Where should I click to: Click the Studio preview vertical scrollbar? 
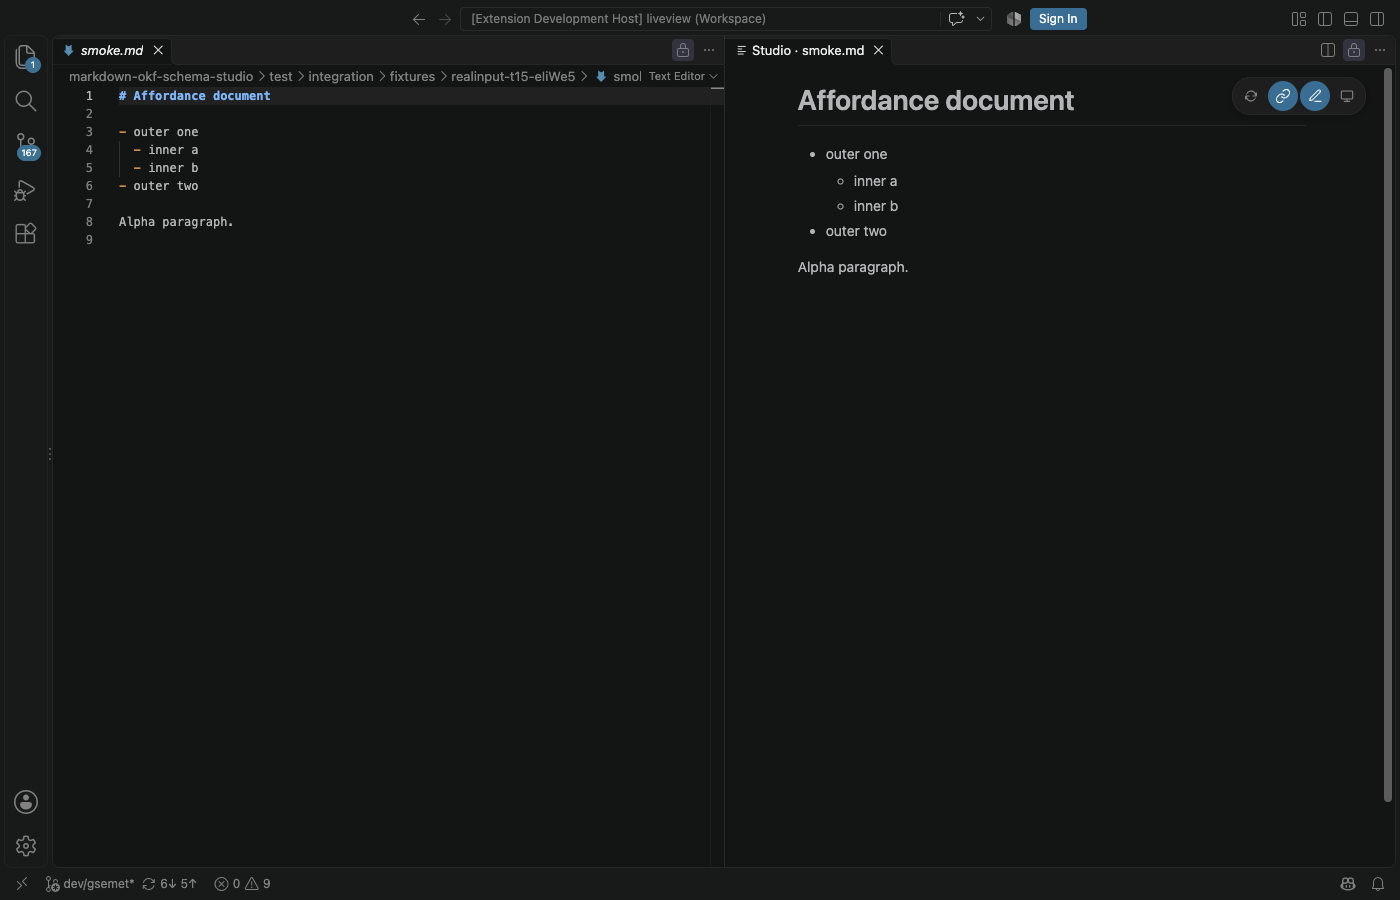(1388, 435)
